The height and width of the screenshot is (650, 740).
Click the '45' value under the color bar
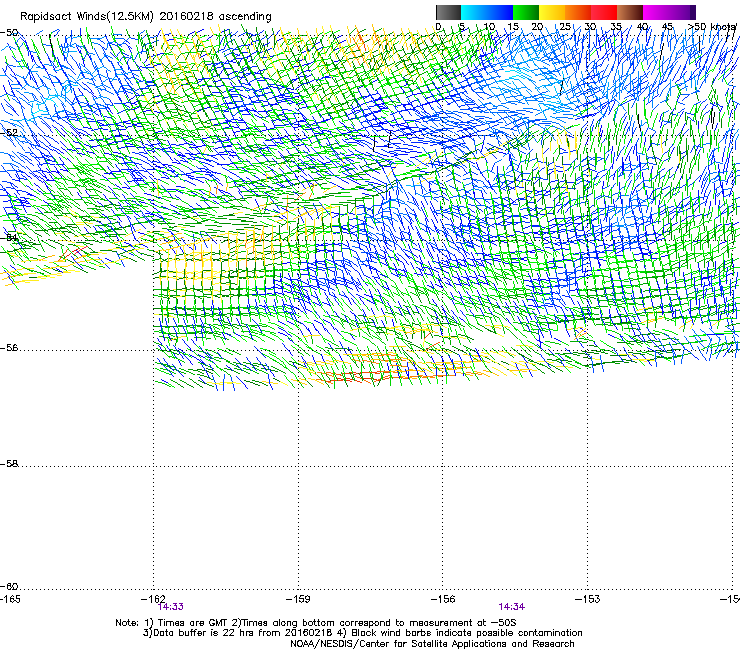click(x=667, y=27)
